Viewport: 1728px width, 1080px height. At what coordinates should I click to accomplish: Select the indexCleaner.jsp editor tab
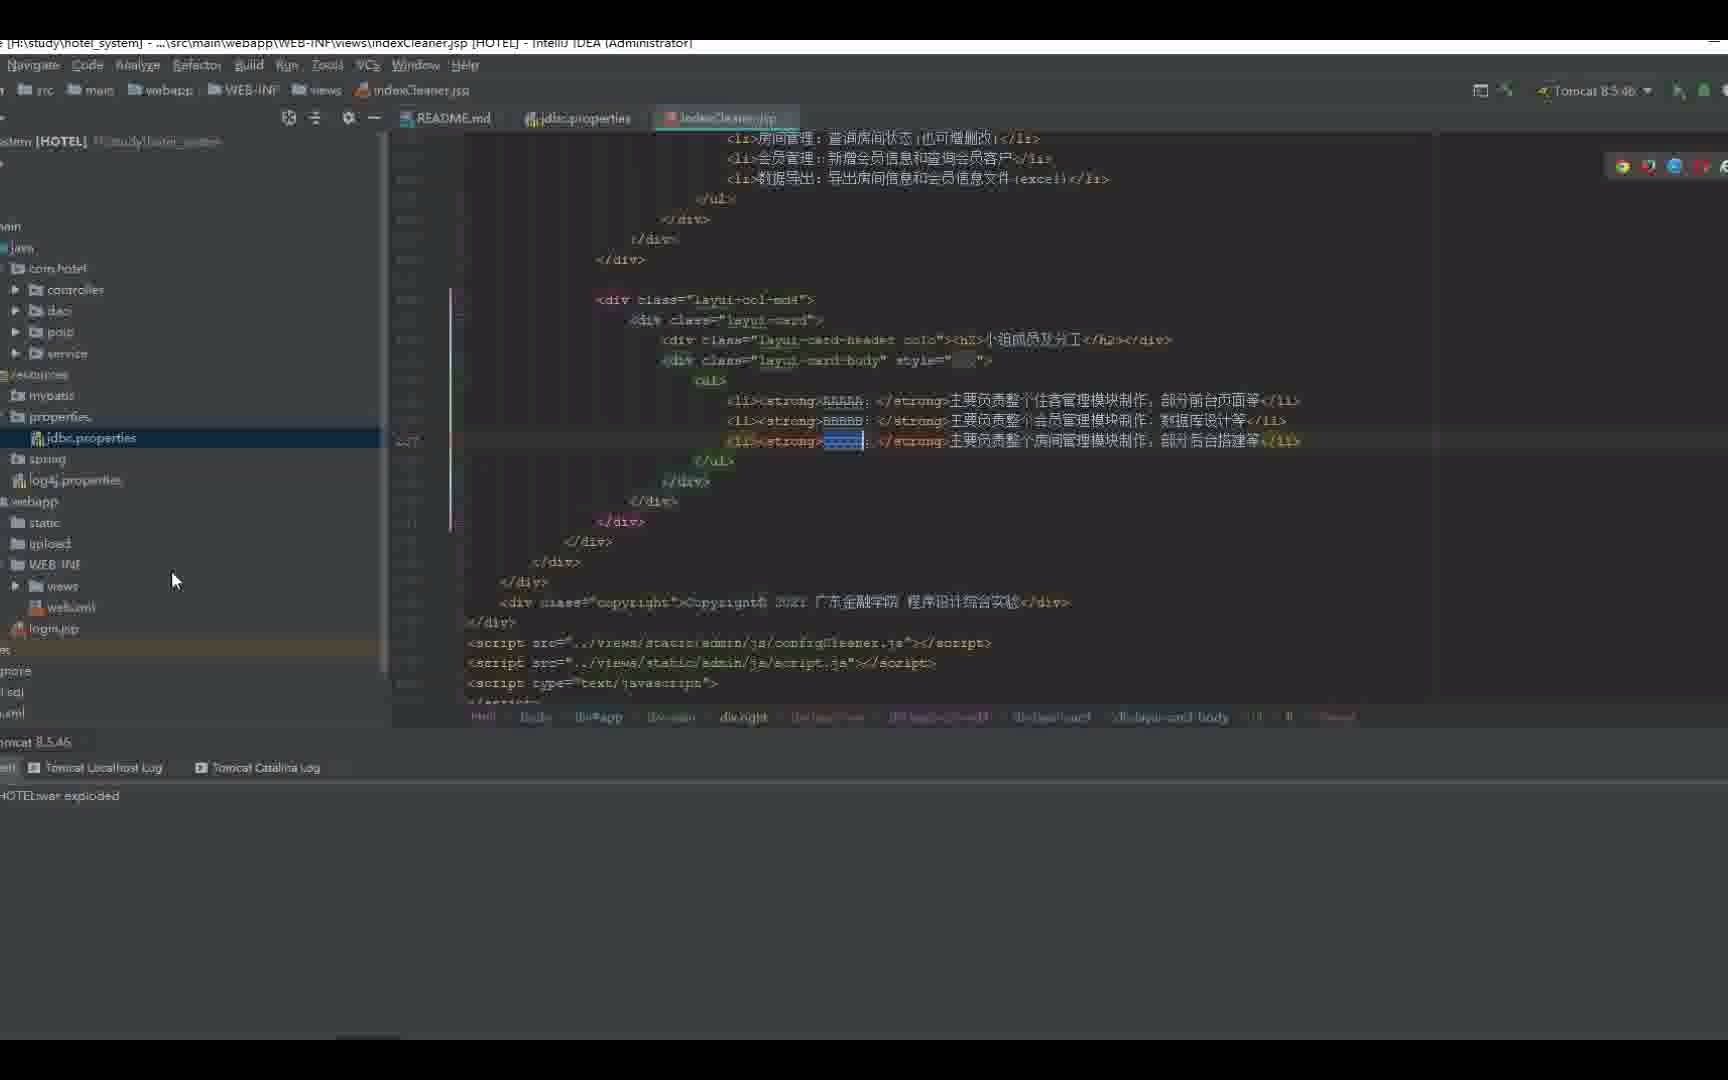pyautogui.click(x=727, y=118)
